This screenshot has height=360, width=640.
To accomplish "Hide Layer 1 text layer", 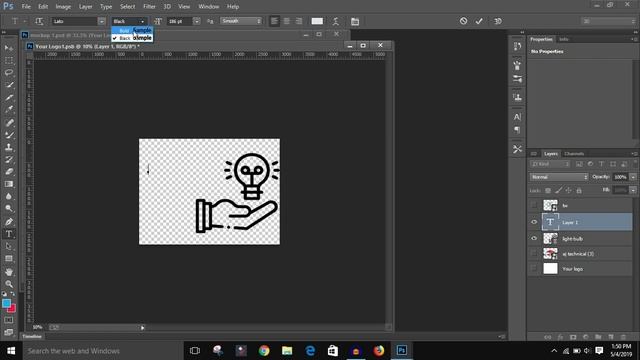I will click(534, 222).
